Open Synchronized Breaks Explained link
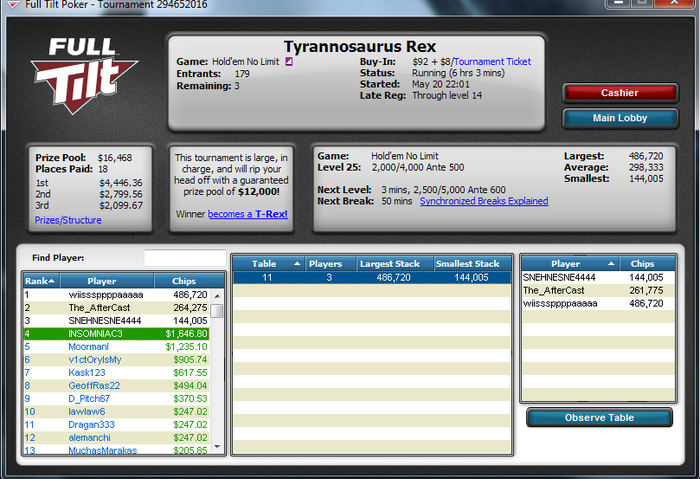This screenshot has height=479, width=700. click(x=484, y=201)
